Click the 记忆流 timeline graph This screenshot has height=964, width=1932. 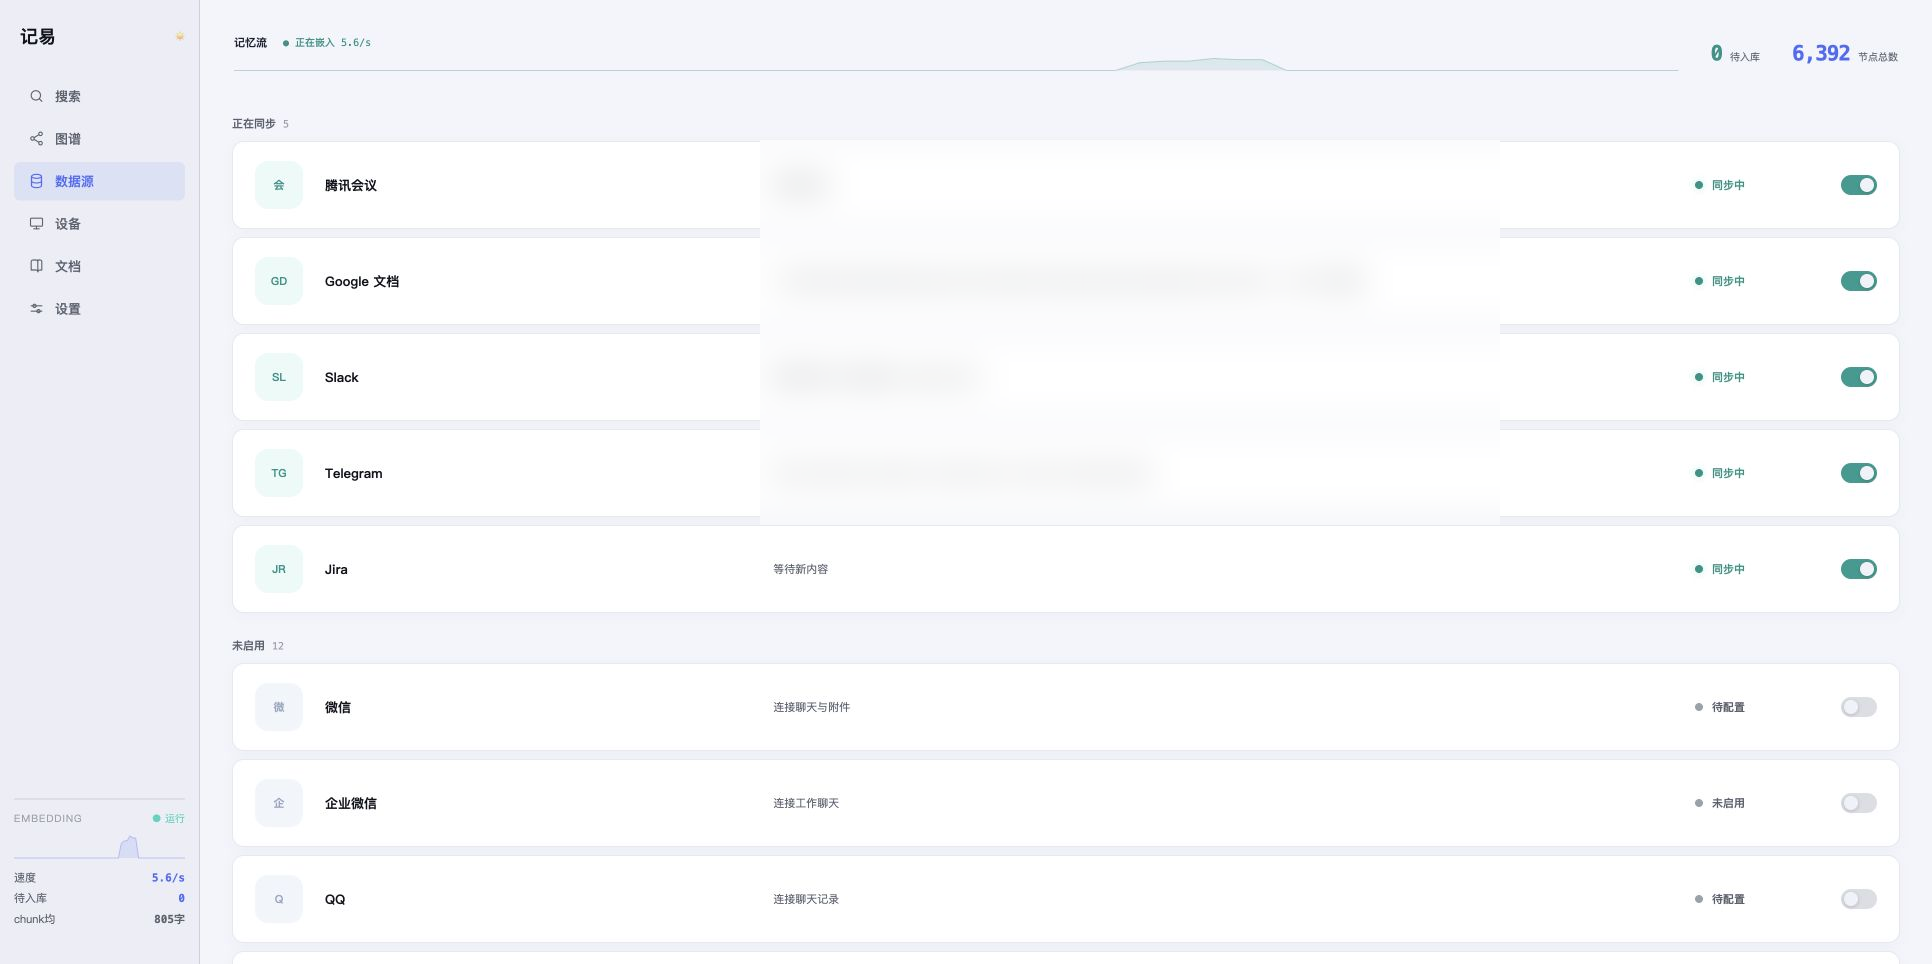(955, 63)
